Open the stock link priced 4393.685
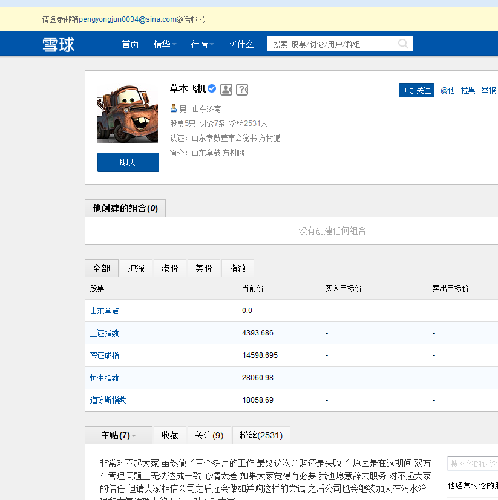The width and height of the screenshot is (498, 500). click(x=104, y=333)
